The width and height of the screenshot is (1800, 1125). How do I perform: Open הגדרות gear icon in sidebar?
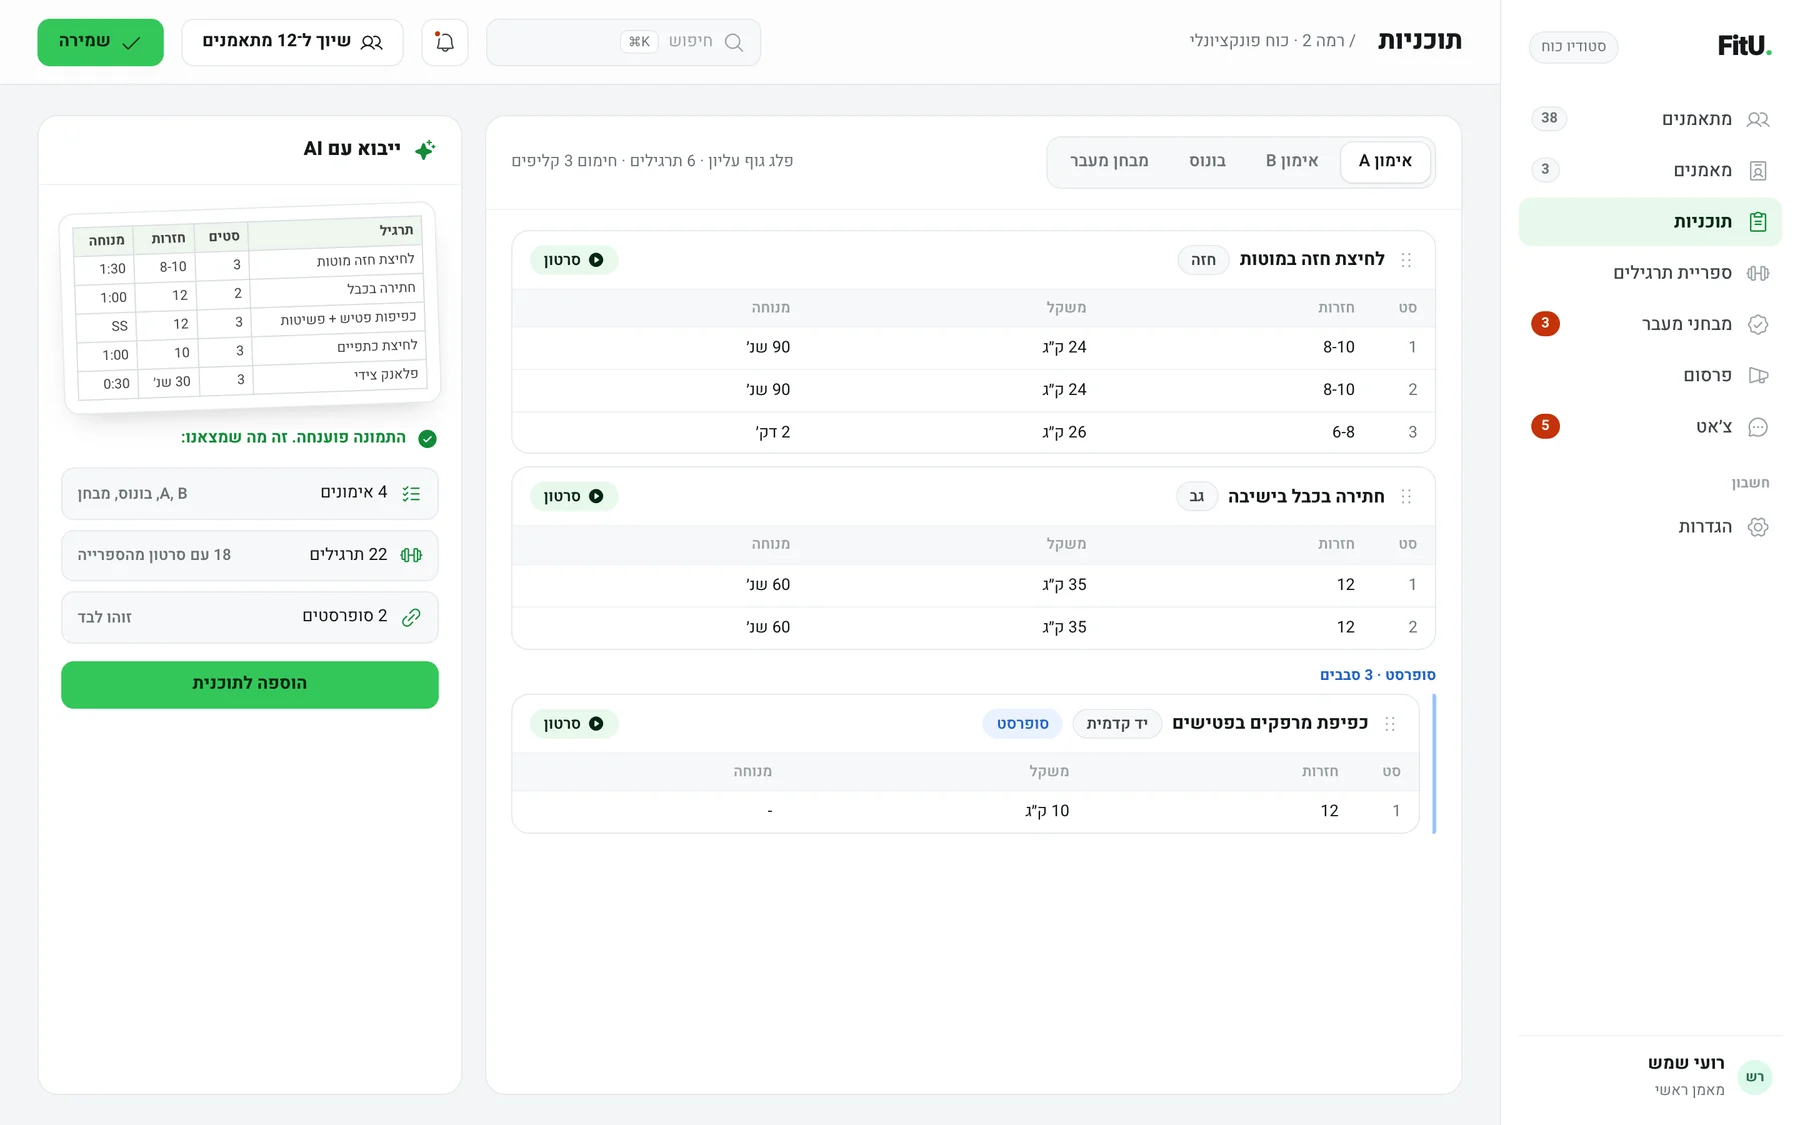pyautogui.click(x=1758, y=527)
